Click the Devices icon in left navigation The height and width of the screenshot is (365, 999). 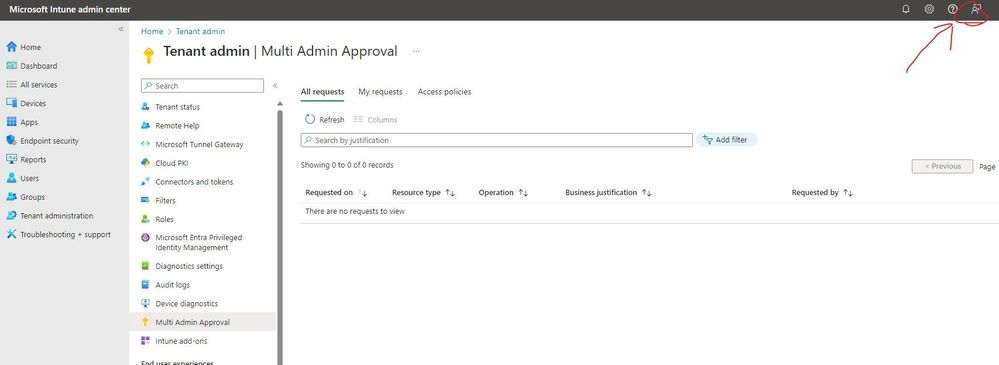click(11, 103)
